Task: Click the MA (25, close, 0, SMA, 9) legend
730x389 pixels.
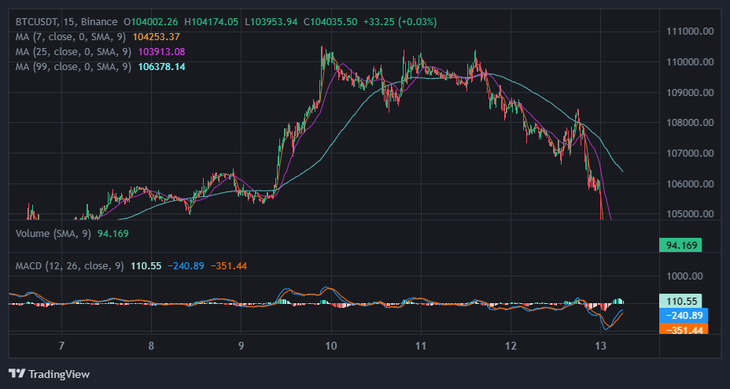Action: point(74,52)
